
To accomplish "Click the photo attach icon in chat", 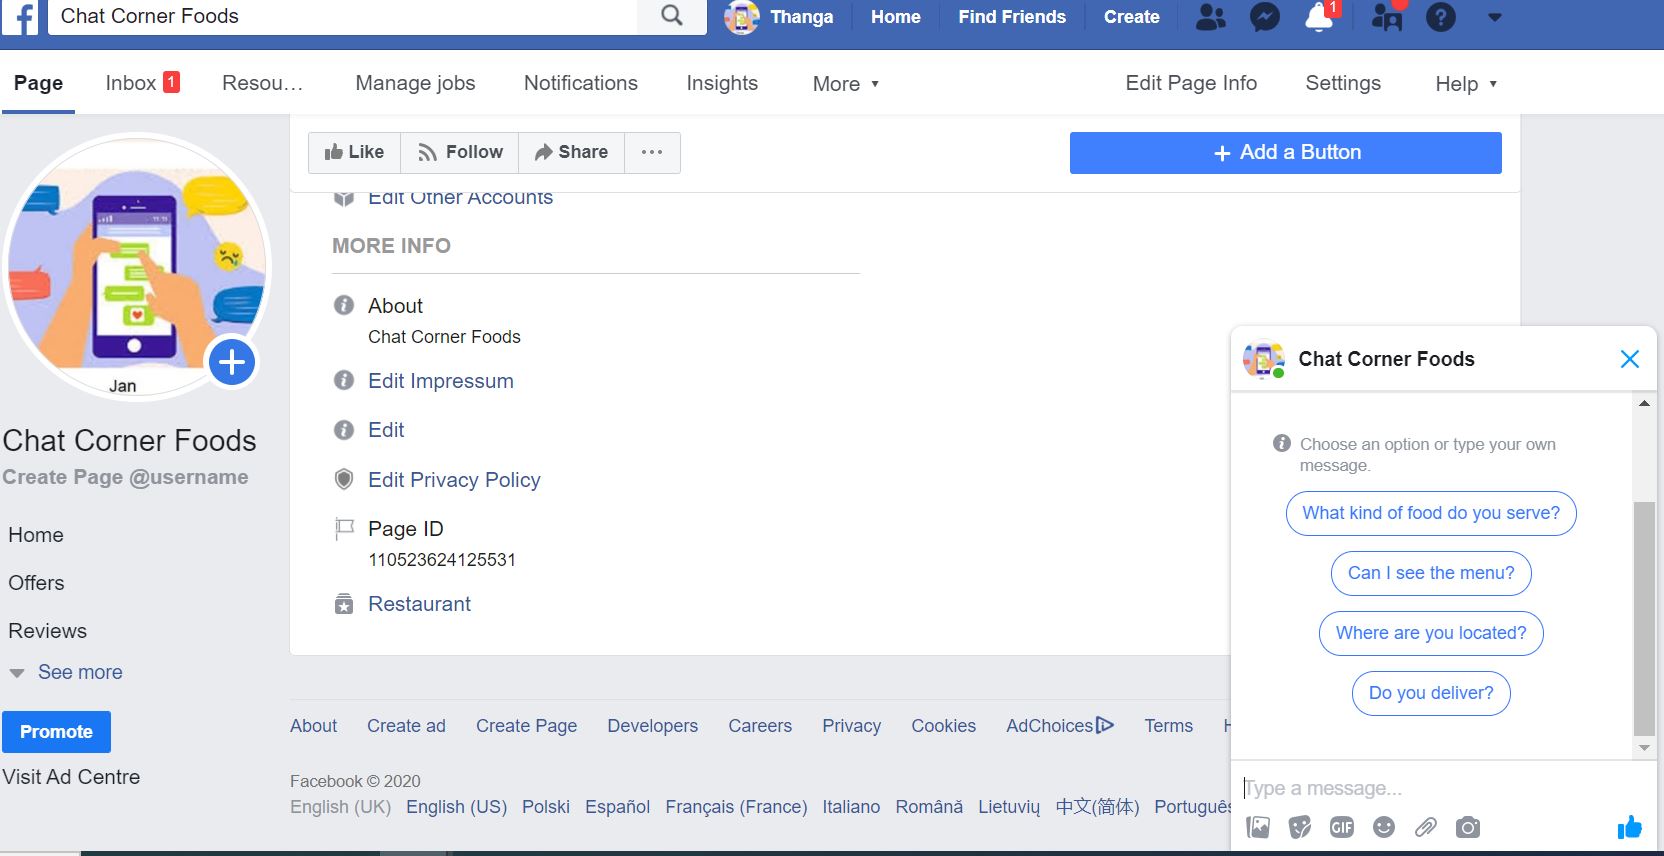I will click(1258, 827).
